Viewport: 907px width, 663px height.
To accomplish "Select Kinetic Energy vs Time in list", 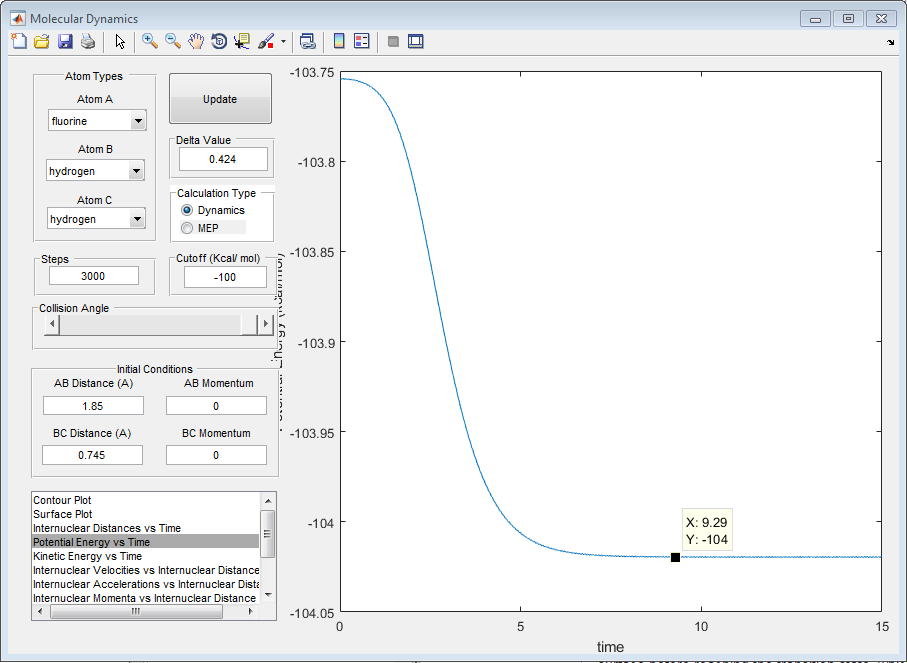I will pos(87,556).
